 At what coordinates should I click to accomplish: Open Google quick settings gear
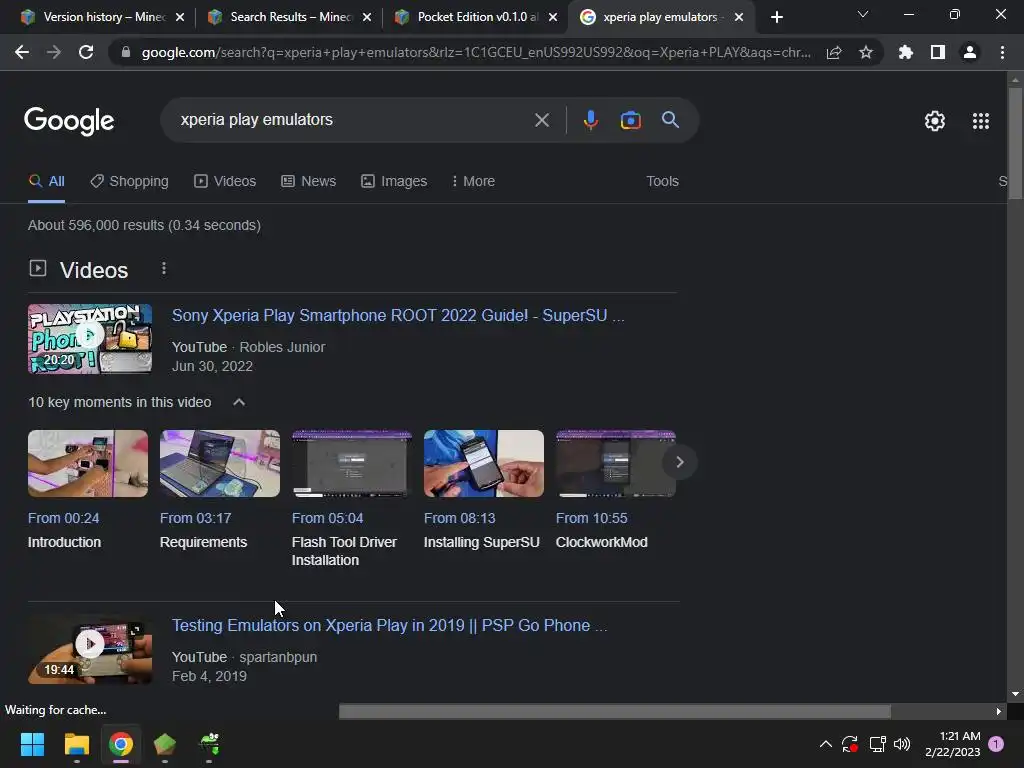(935, 121)
